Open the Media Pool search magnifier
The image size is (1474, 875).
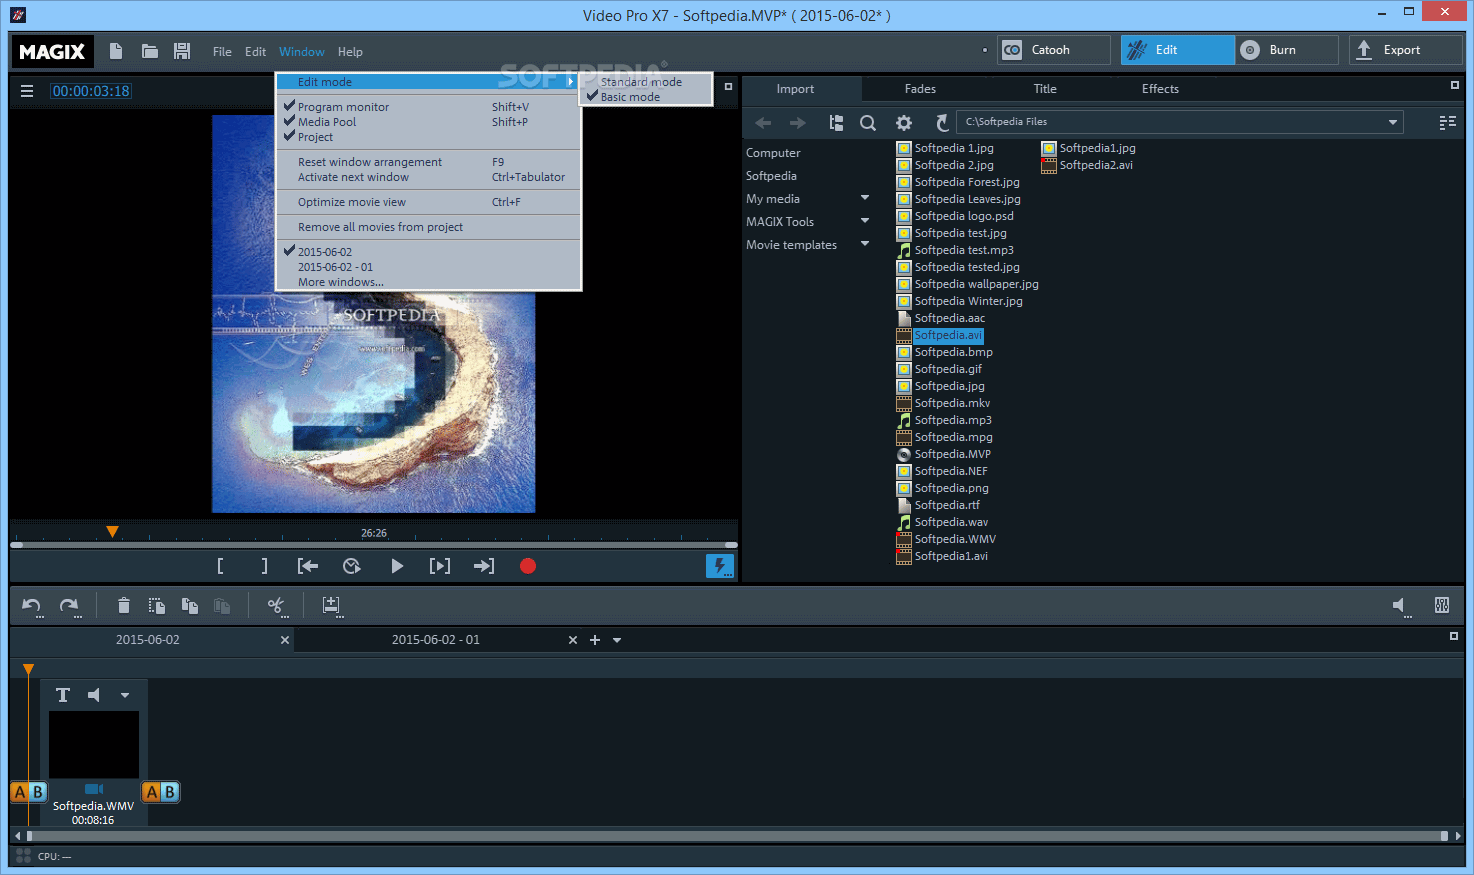pyautogui.click(x=868, y=123)
